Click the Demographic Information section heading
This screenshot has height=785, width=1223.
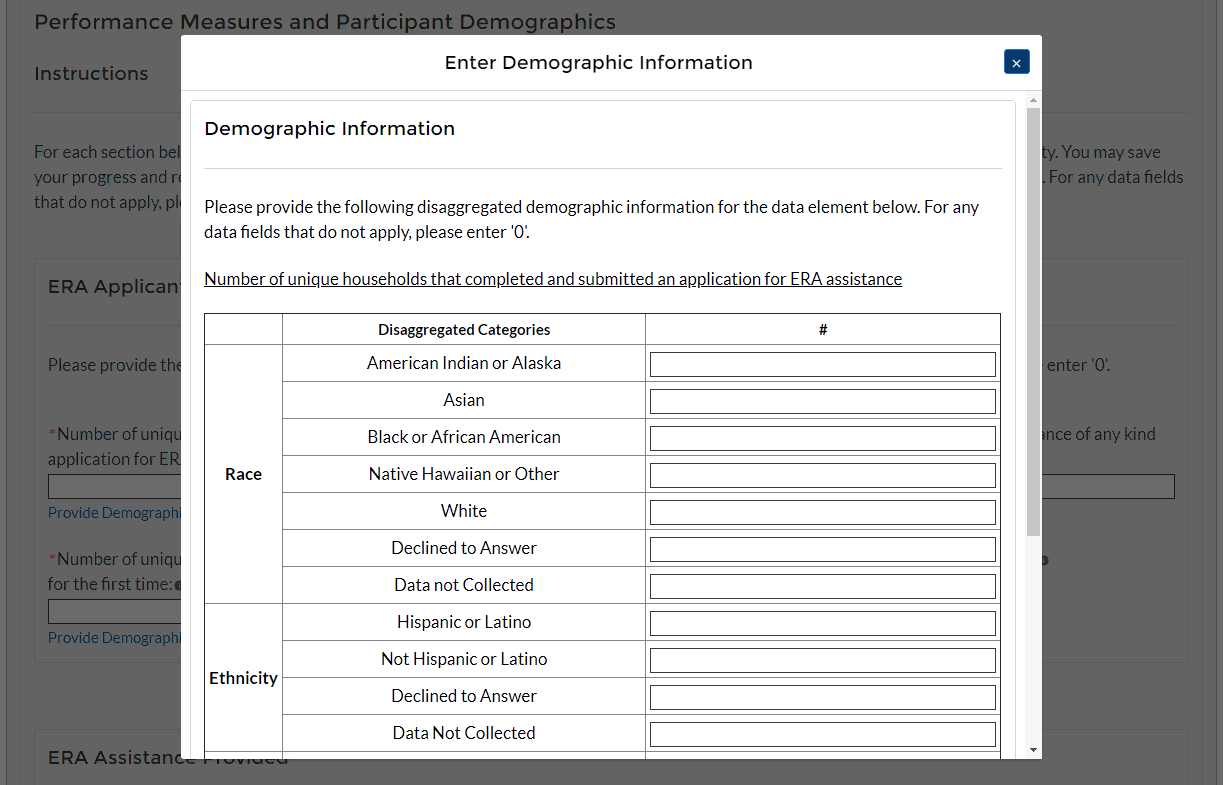tap(329, 129)
